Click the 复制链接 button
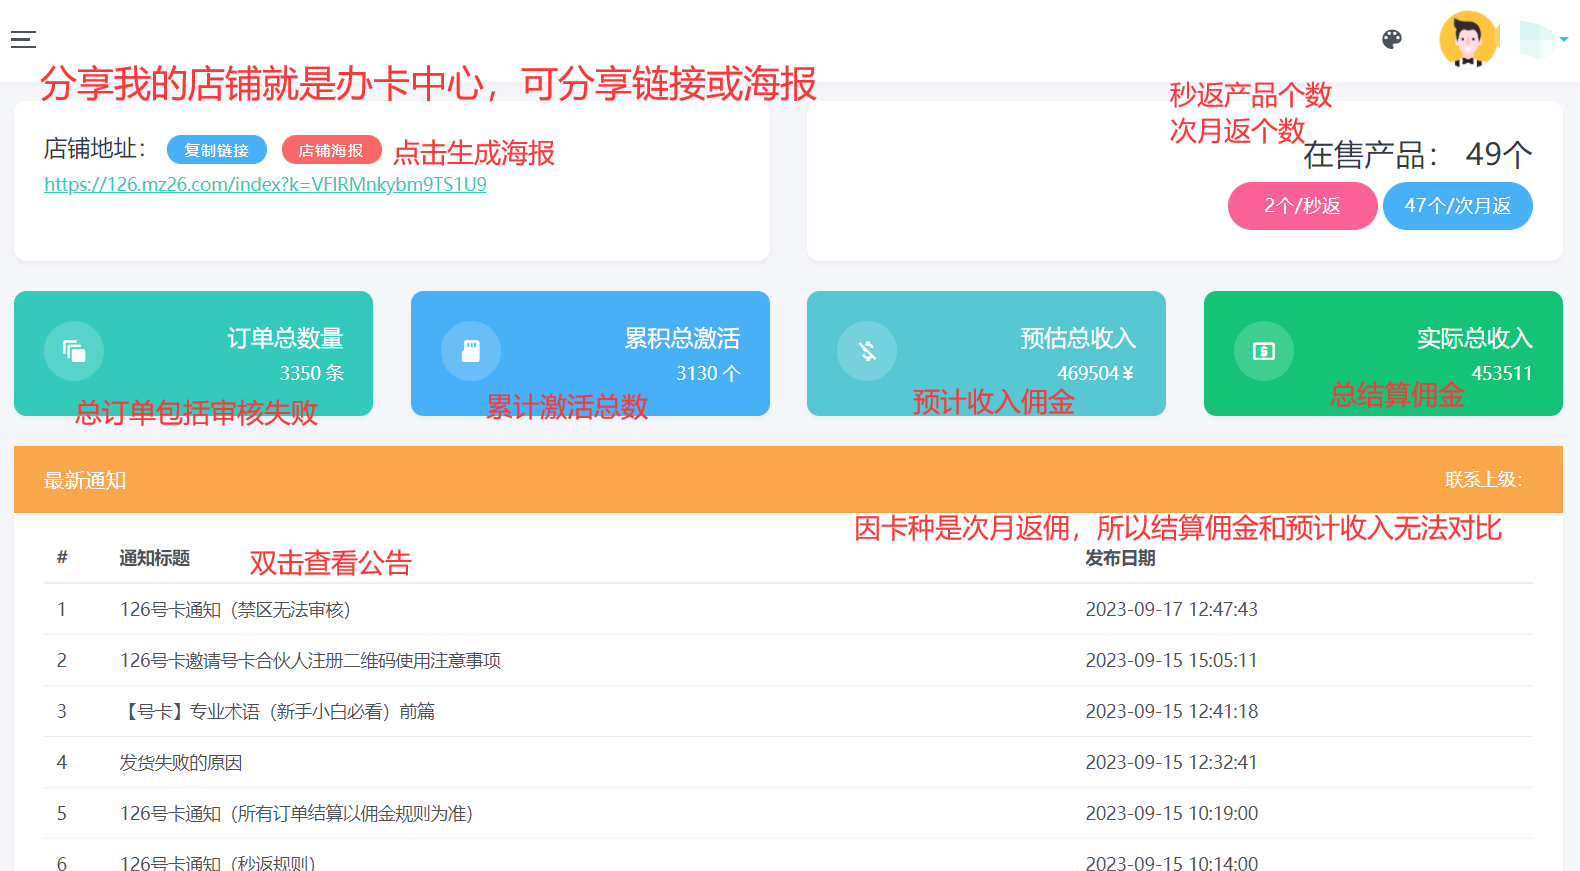This screenshot has width=1580, height=871. pyautogui.click(x=216, y=150)
